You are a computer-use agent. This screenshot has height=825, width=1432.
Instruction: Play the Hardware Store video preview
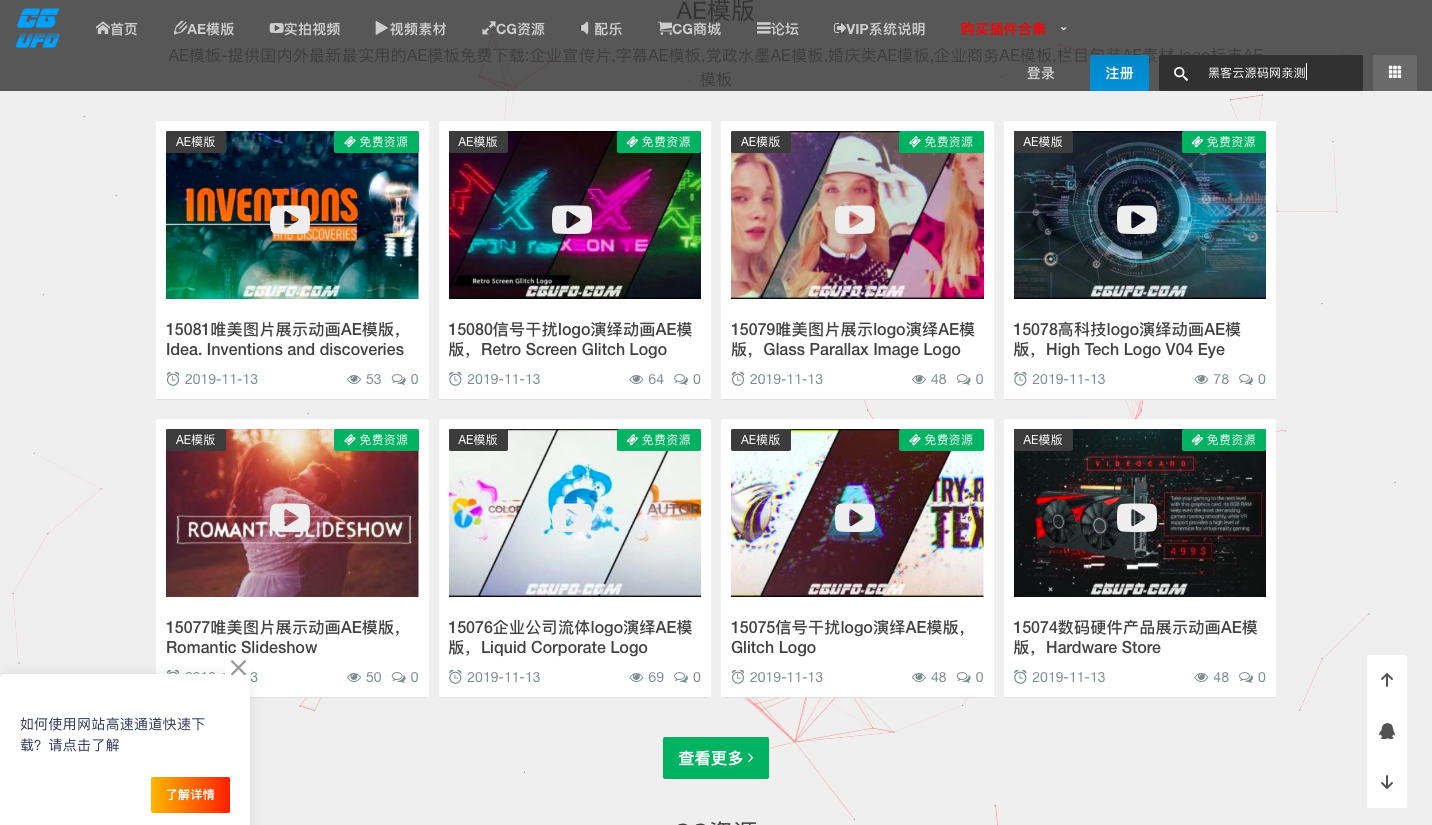coord(1137,517)
